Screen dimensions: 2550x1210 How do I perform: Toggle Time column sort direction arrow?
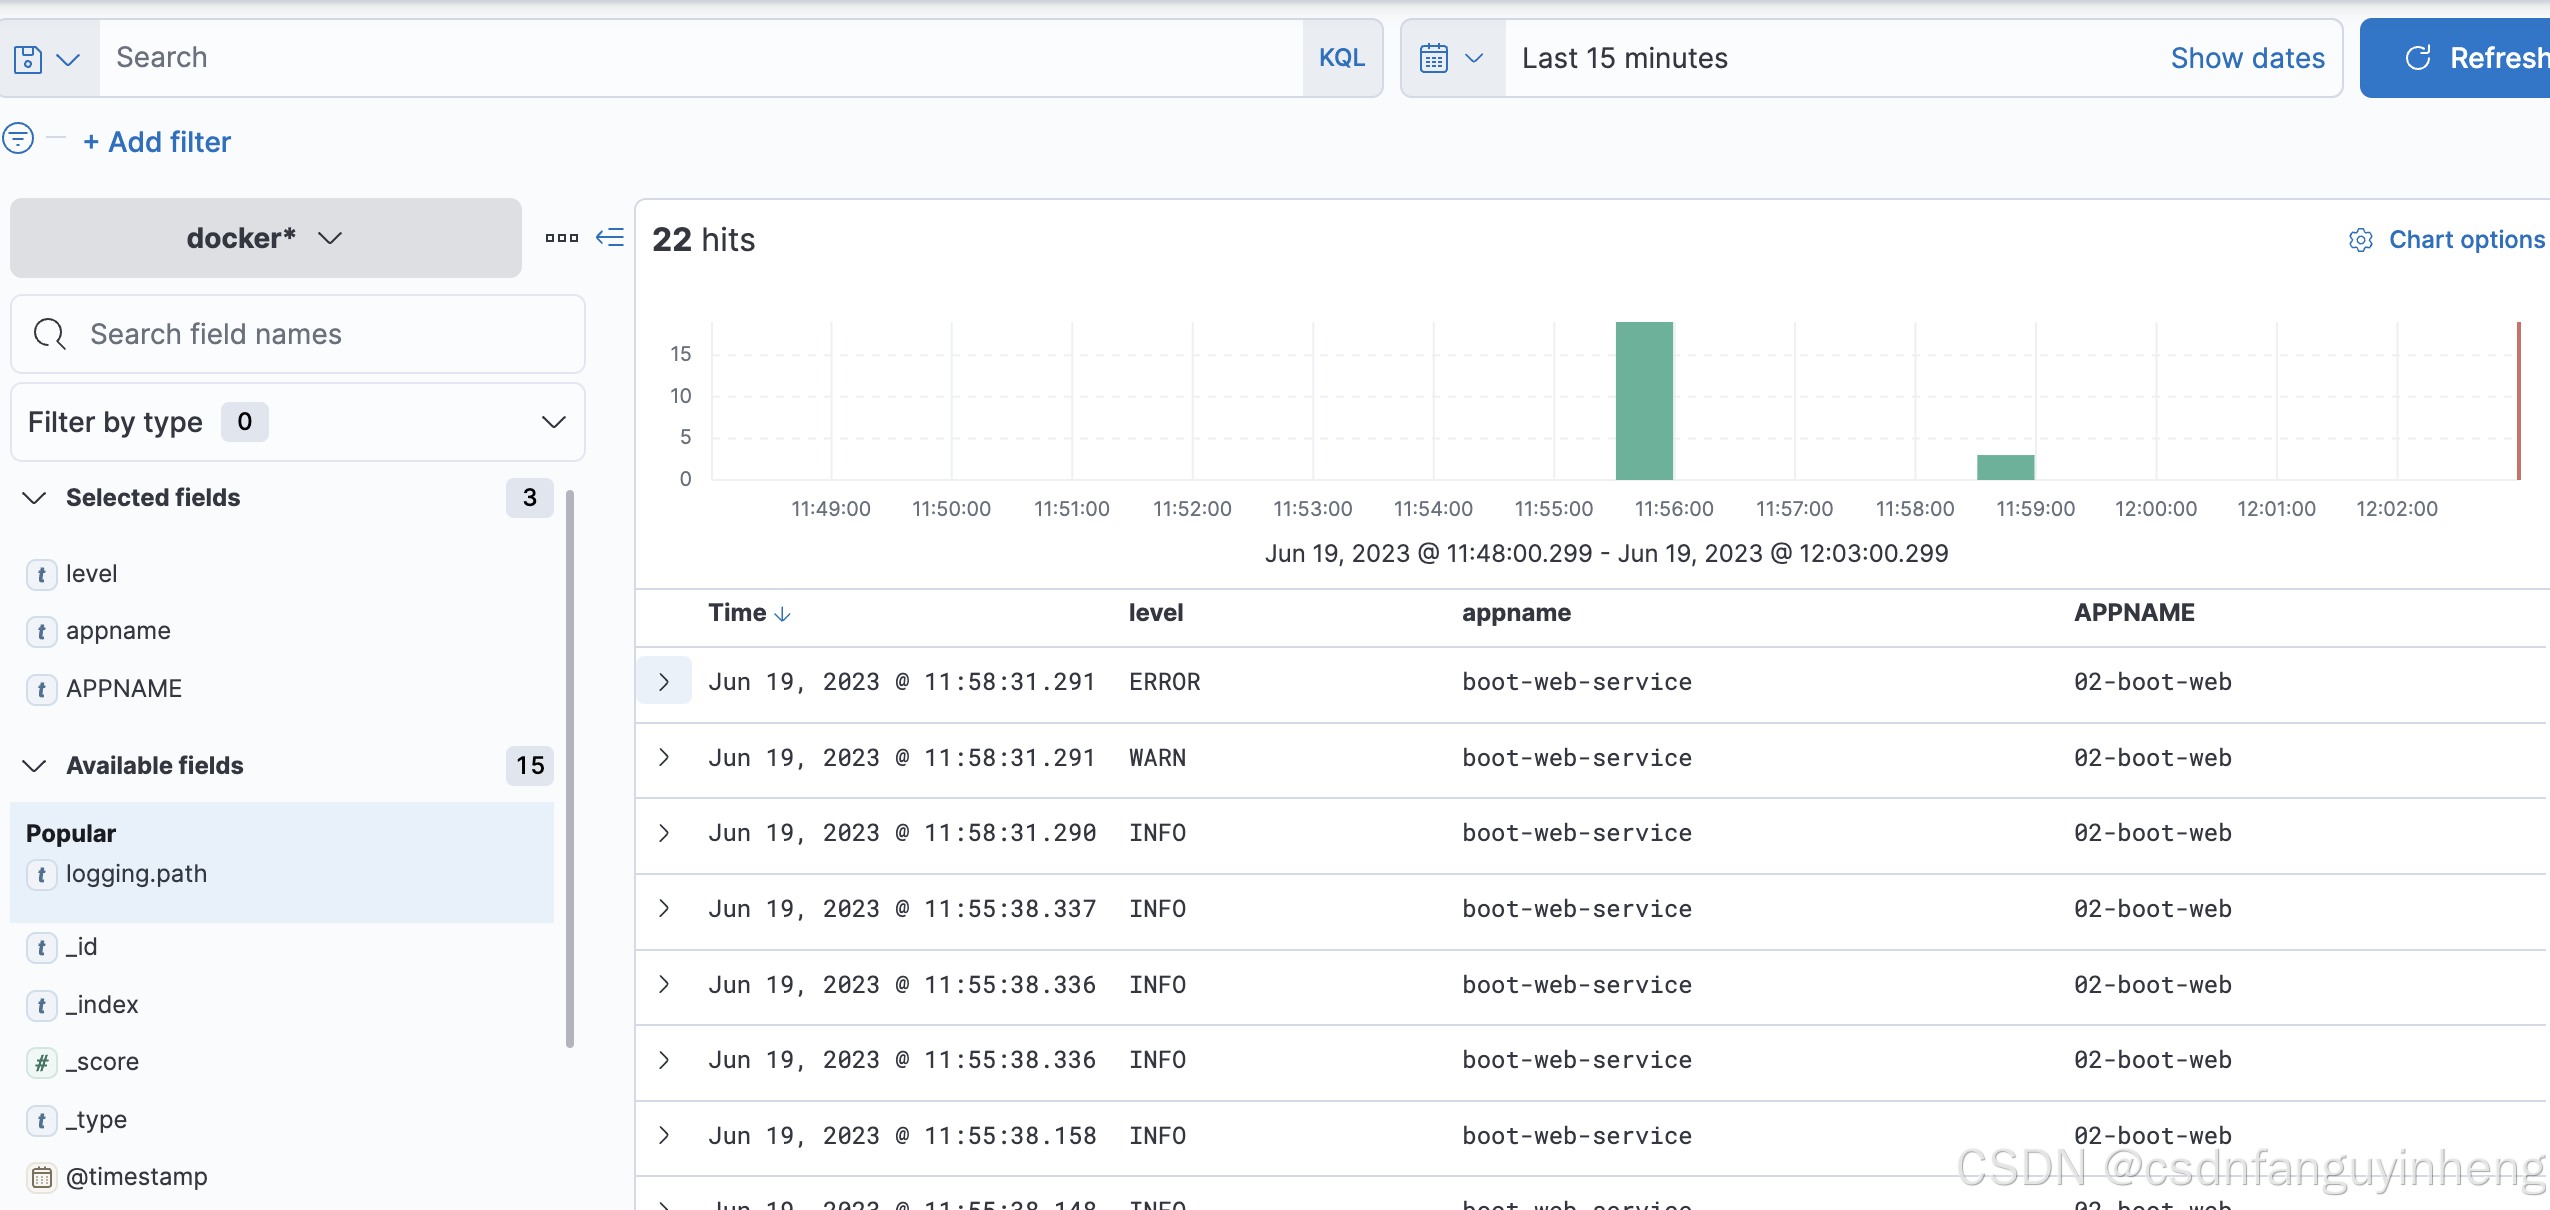pyautogui.click(x=783, y=614)
